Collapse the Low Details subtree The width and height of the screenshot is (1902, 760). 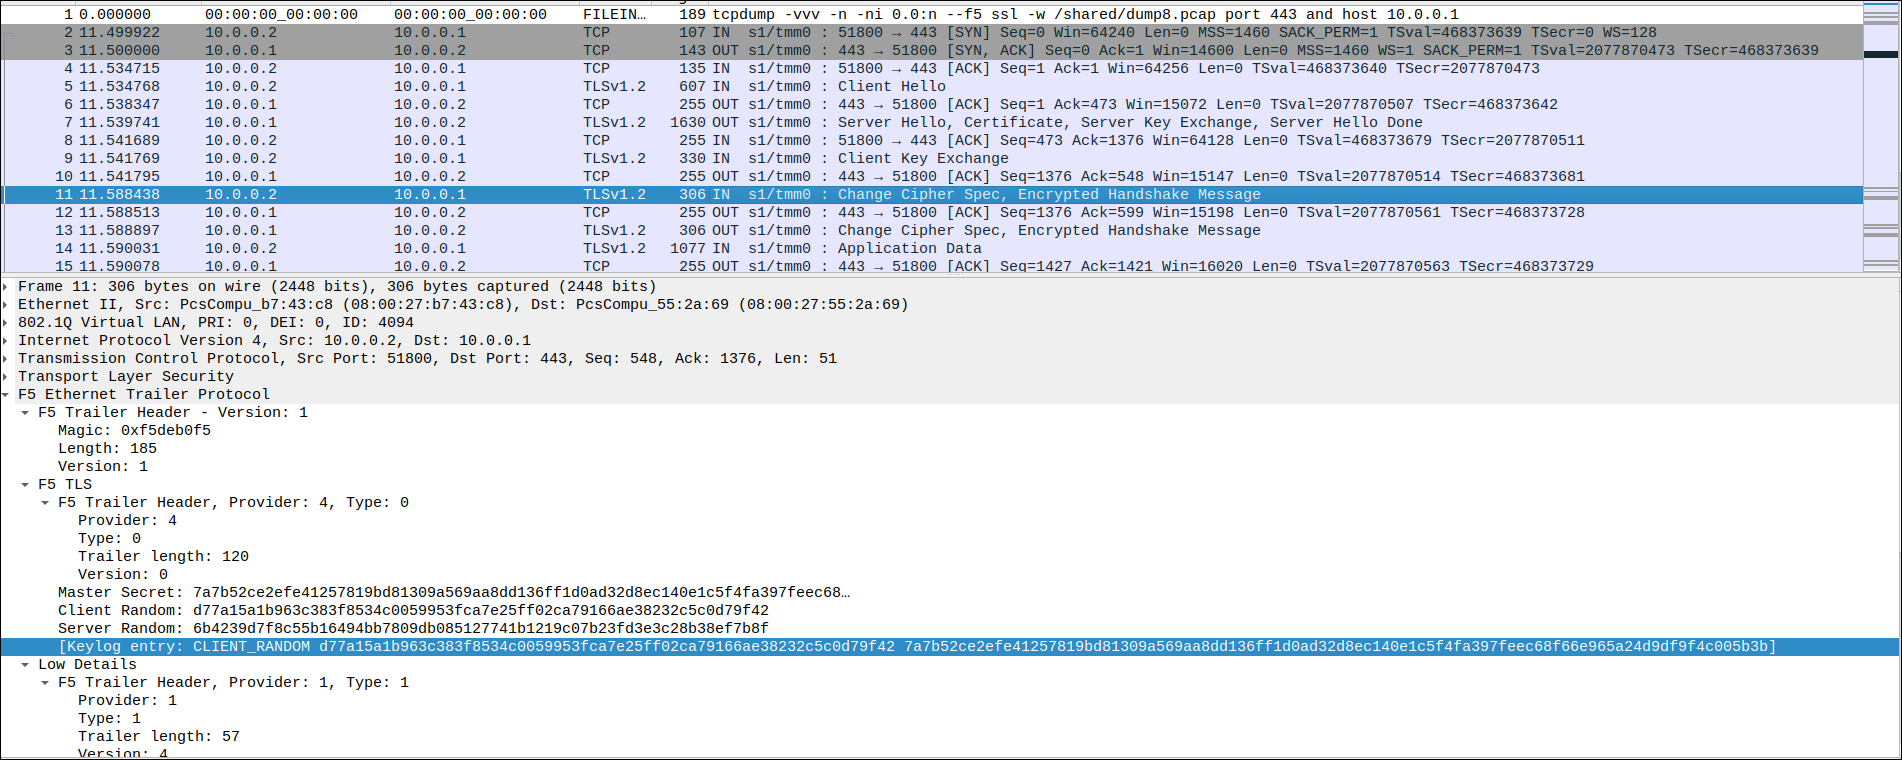[x=25, y=665]
